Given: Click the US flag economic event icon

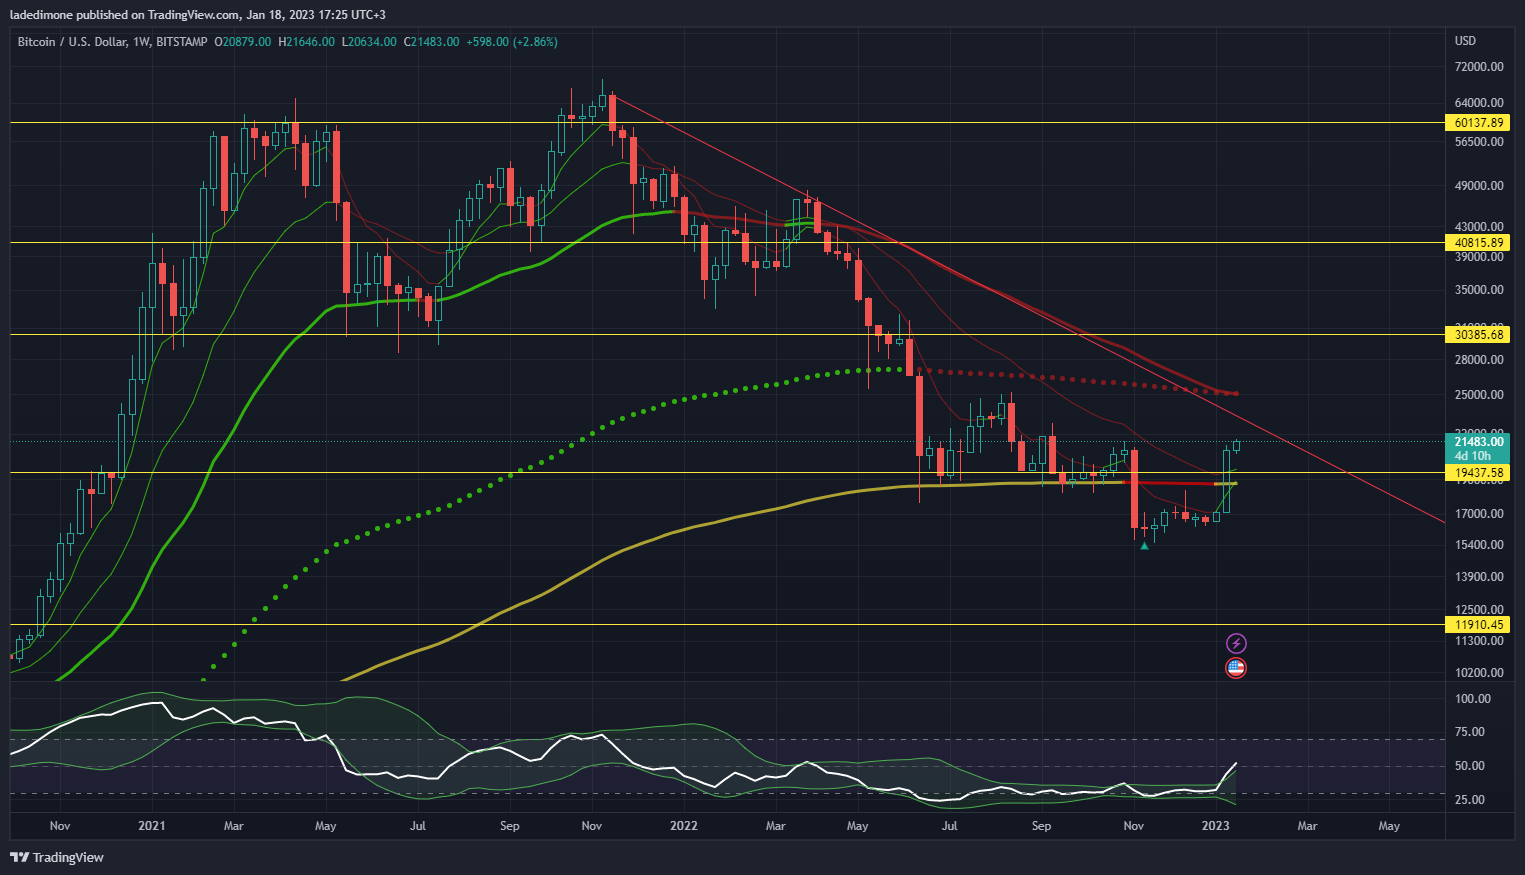Looking at the screenshot, I should pos(1236,668).
